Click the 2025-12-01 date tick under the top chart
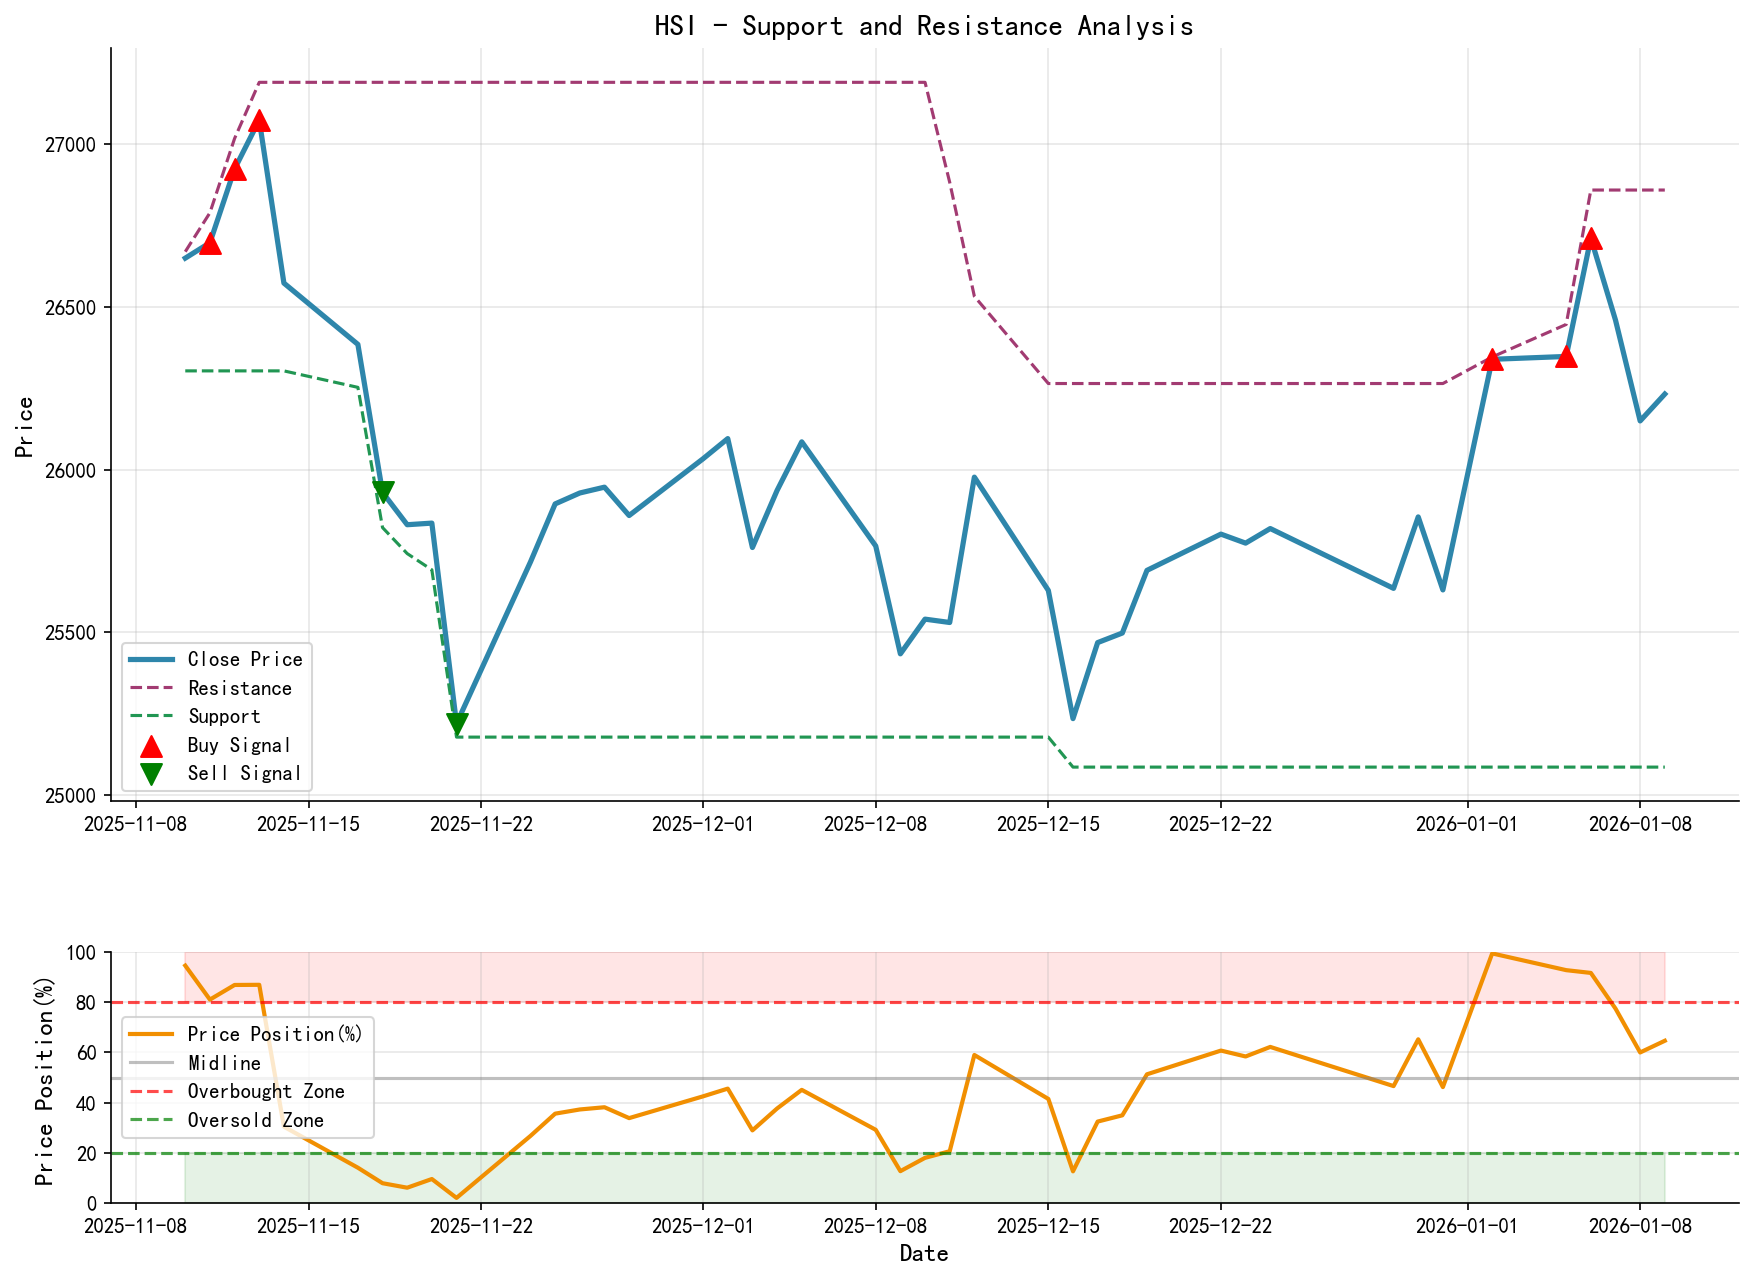The image size is (1753, 1280). [x=703, y=824]
